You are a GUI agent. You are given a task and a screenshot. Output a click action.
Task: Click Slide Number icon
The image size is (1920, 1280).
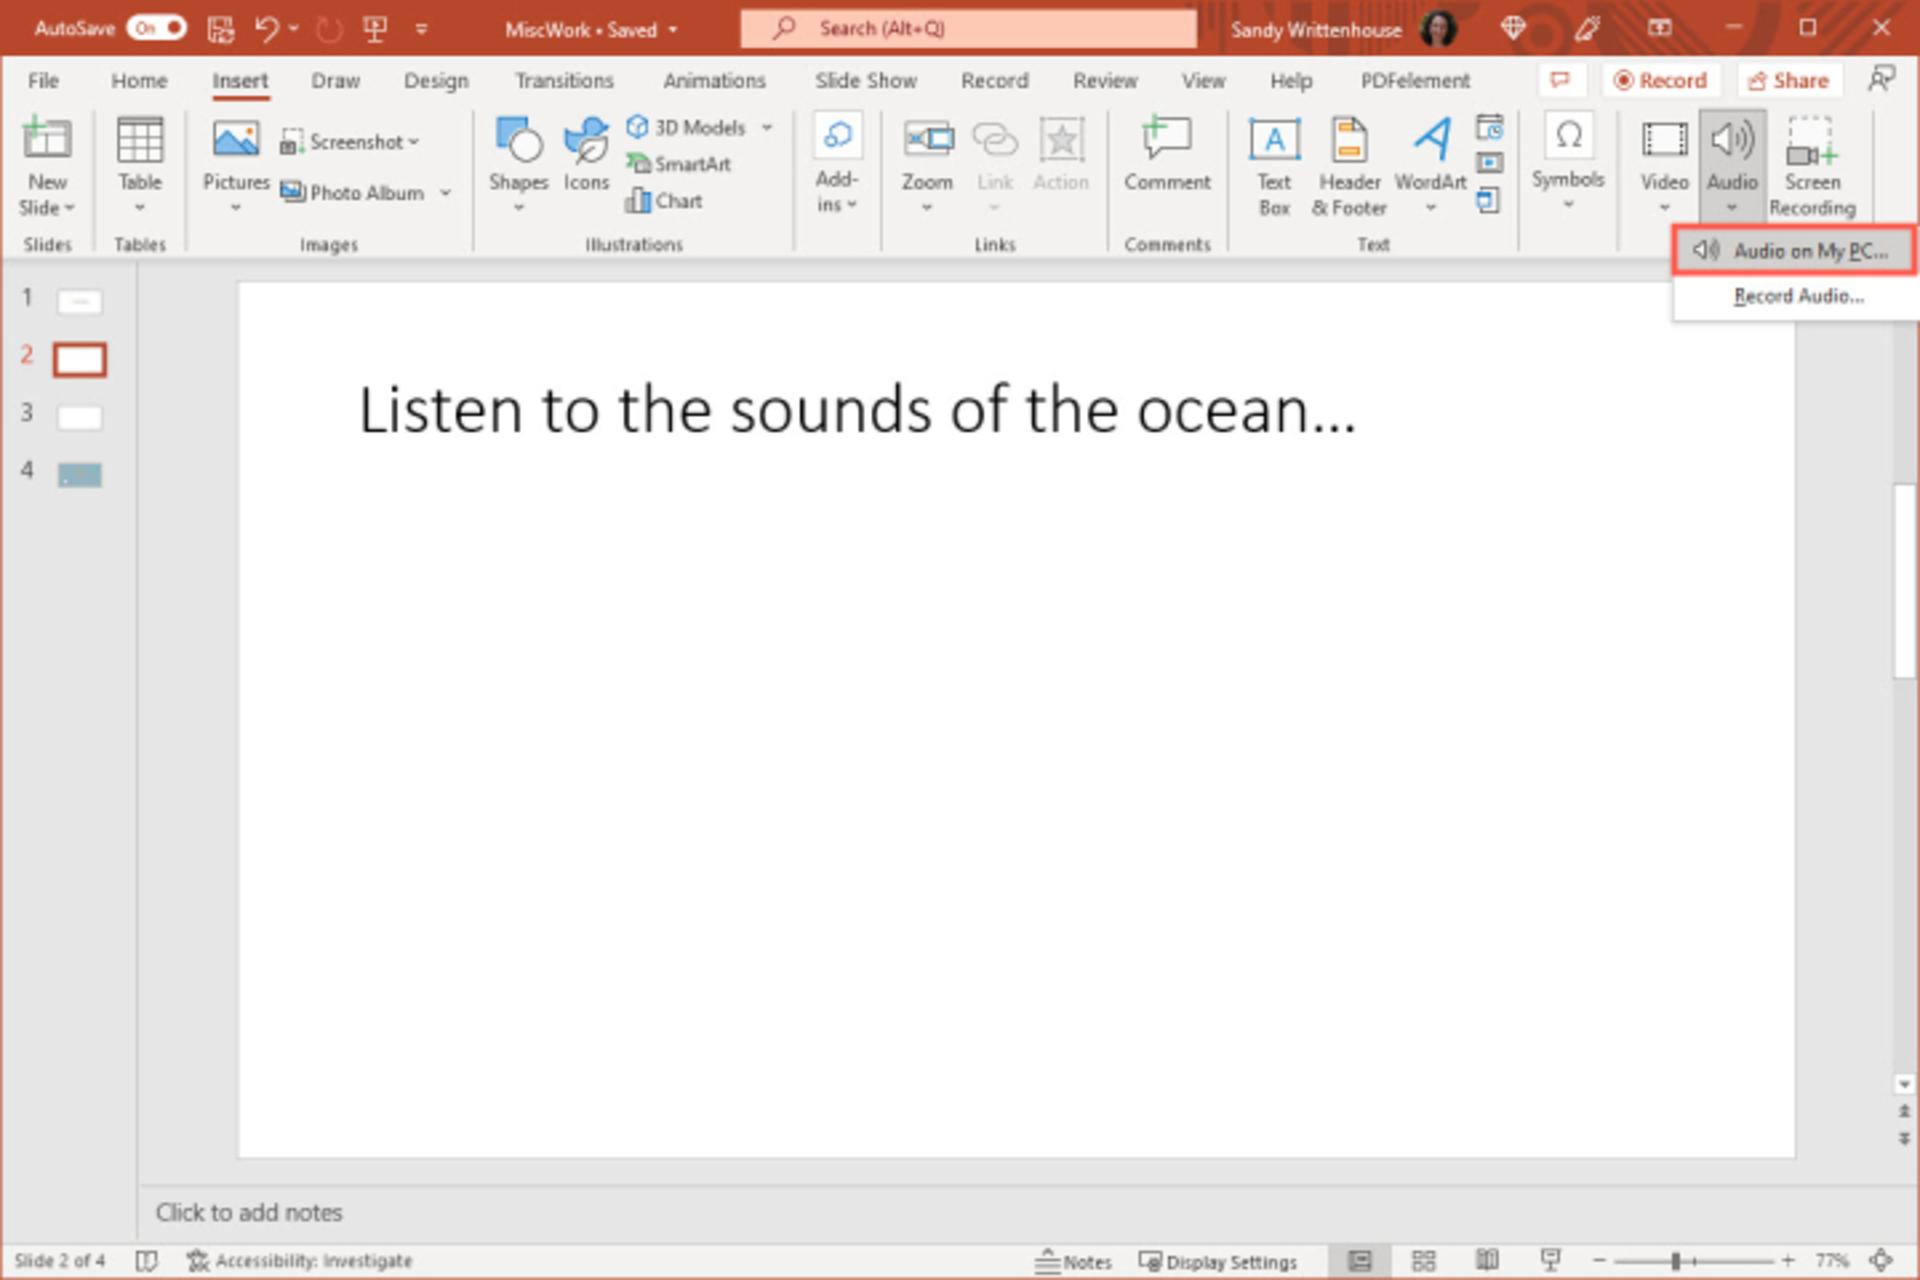(x=1489, y=163)
